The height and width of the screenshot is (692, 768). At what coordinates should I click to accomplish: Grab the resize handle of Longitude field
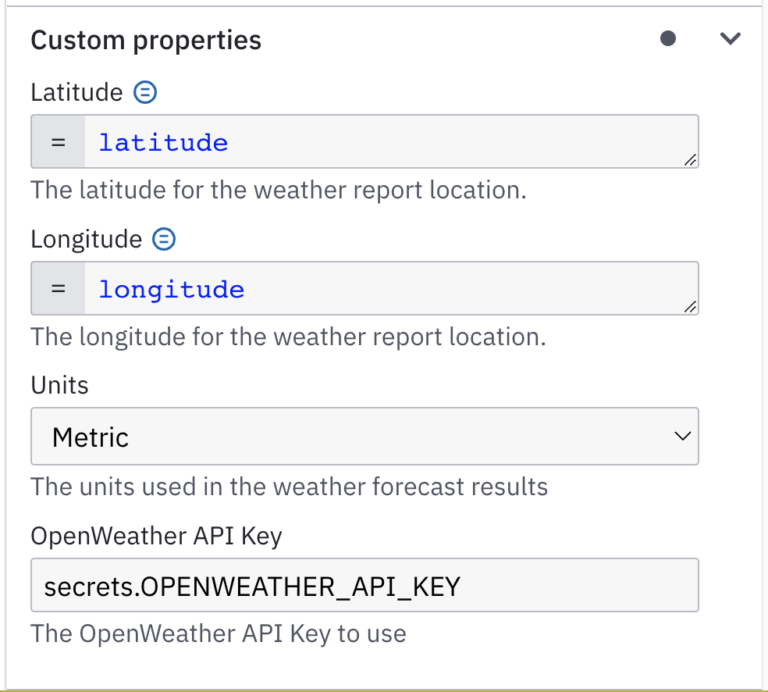coord(690,307)
